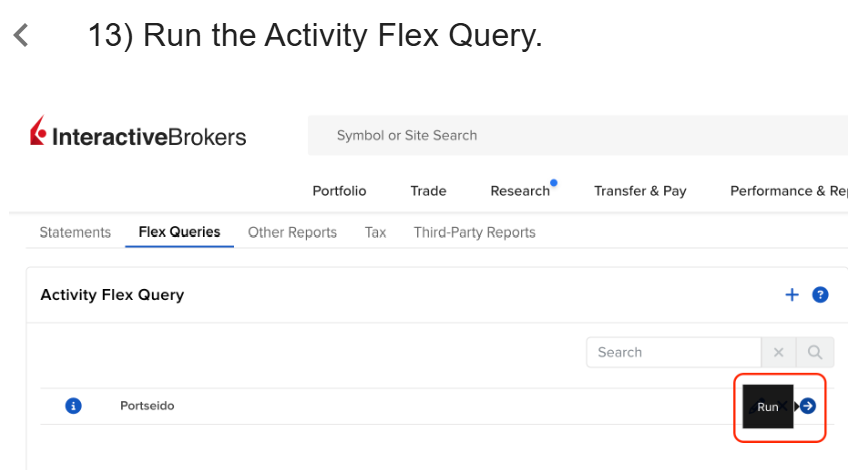Viewport: 848px width, 470px height.
Task: Open the blue question mark help icon
Action: point(820,295)
